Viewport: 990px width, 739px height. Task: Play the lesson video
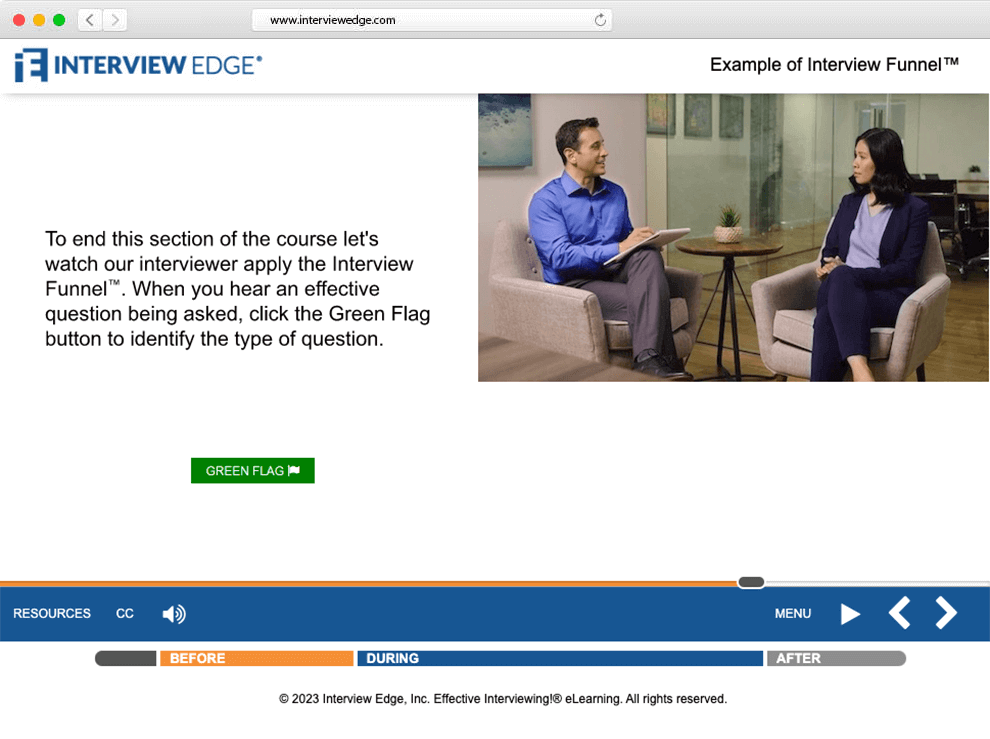tap(850, 613)
